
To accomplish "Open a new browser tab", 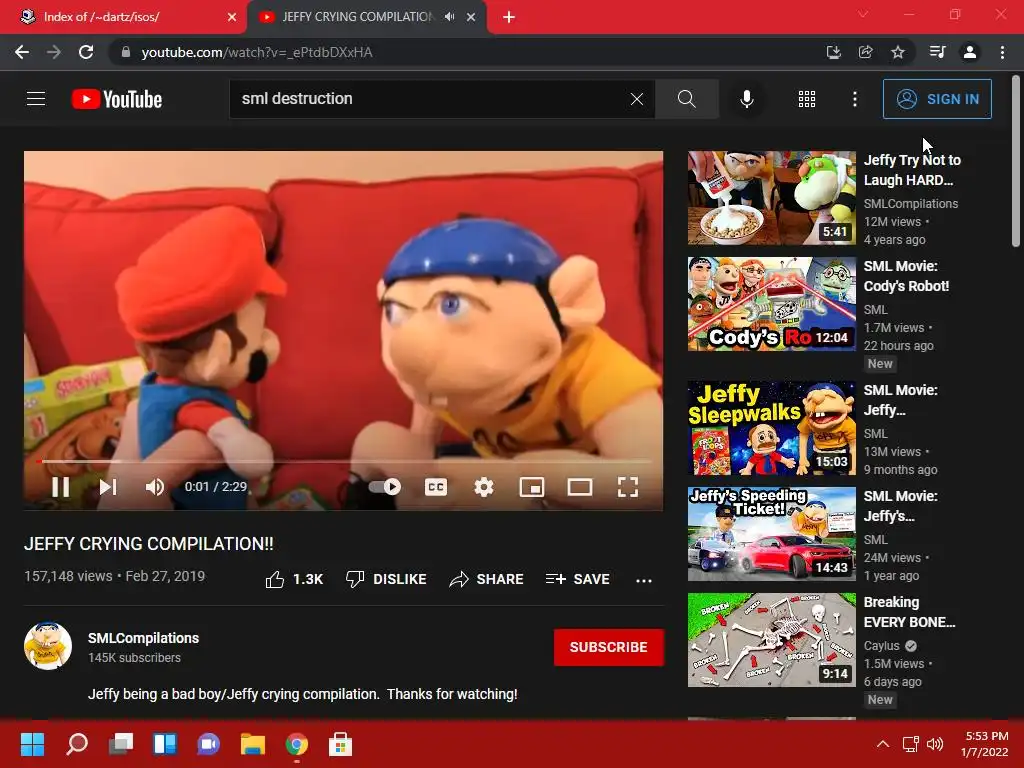I will [509, 17].
